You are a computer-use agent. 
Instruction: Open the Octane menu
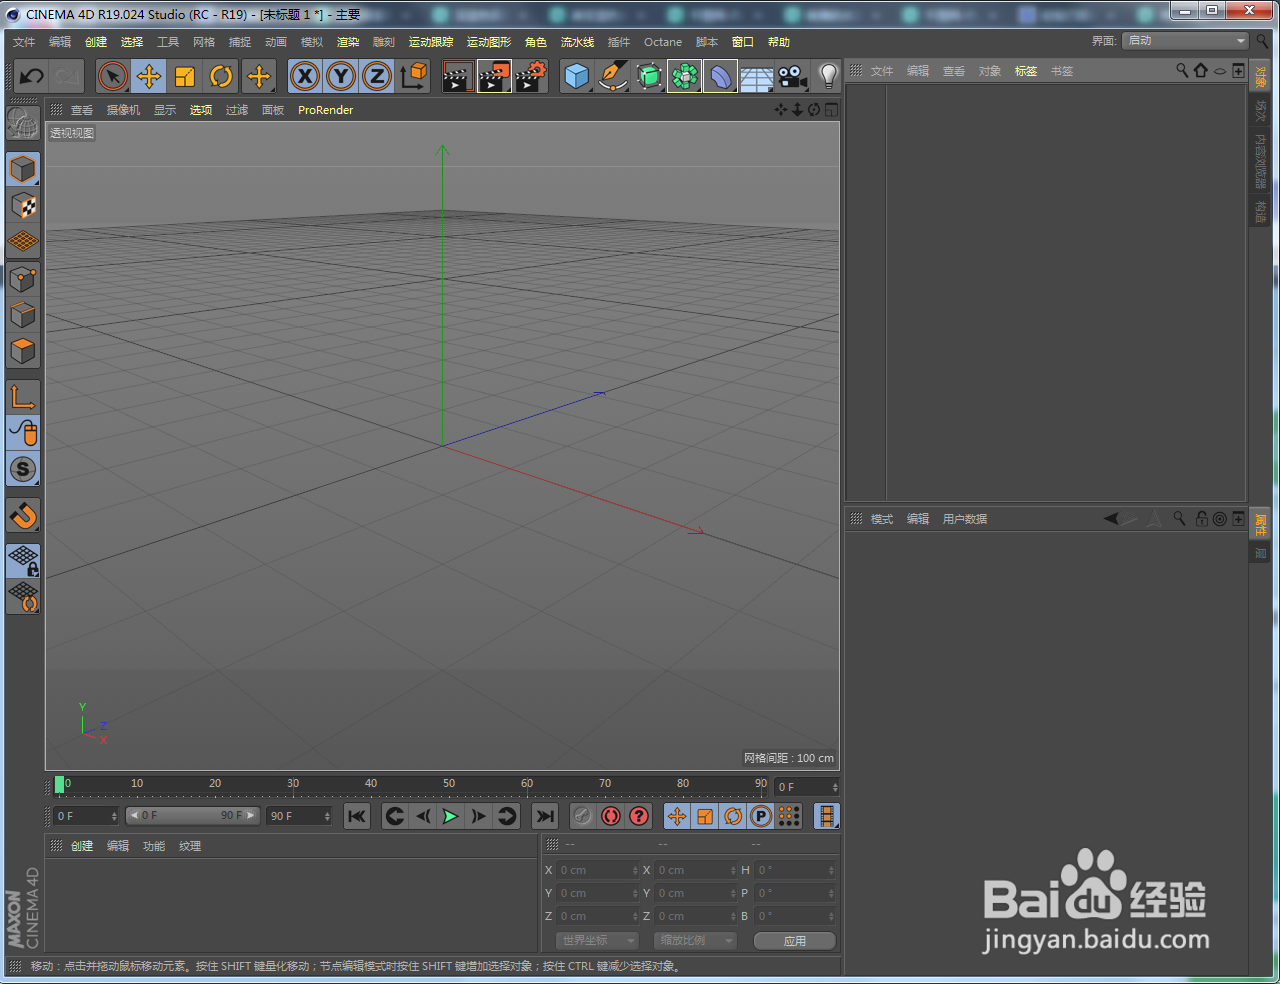coord(663,42)
